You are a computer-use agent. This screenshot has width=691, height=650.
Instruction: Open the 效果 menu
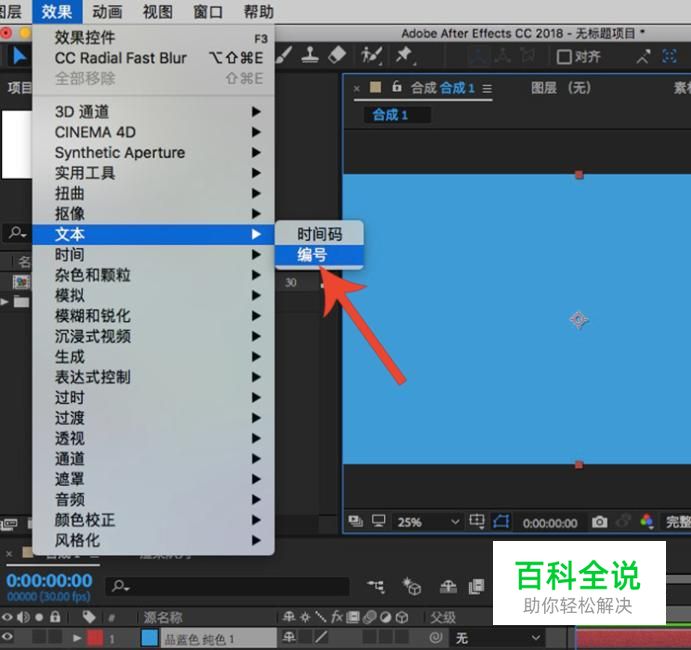coord(57,11)
